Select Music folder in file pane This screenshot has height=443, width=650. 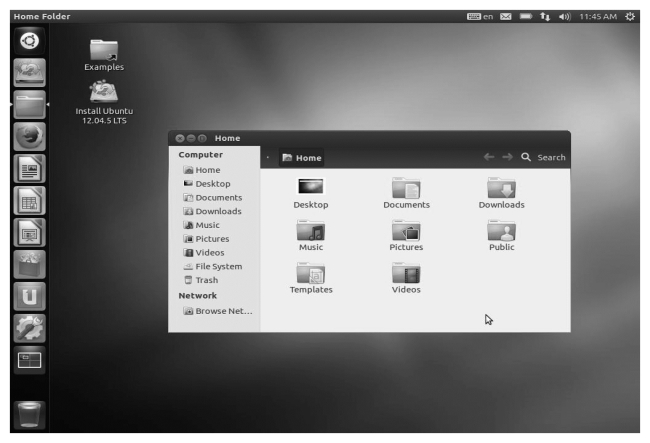tap(311, 236)
